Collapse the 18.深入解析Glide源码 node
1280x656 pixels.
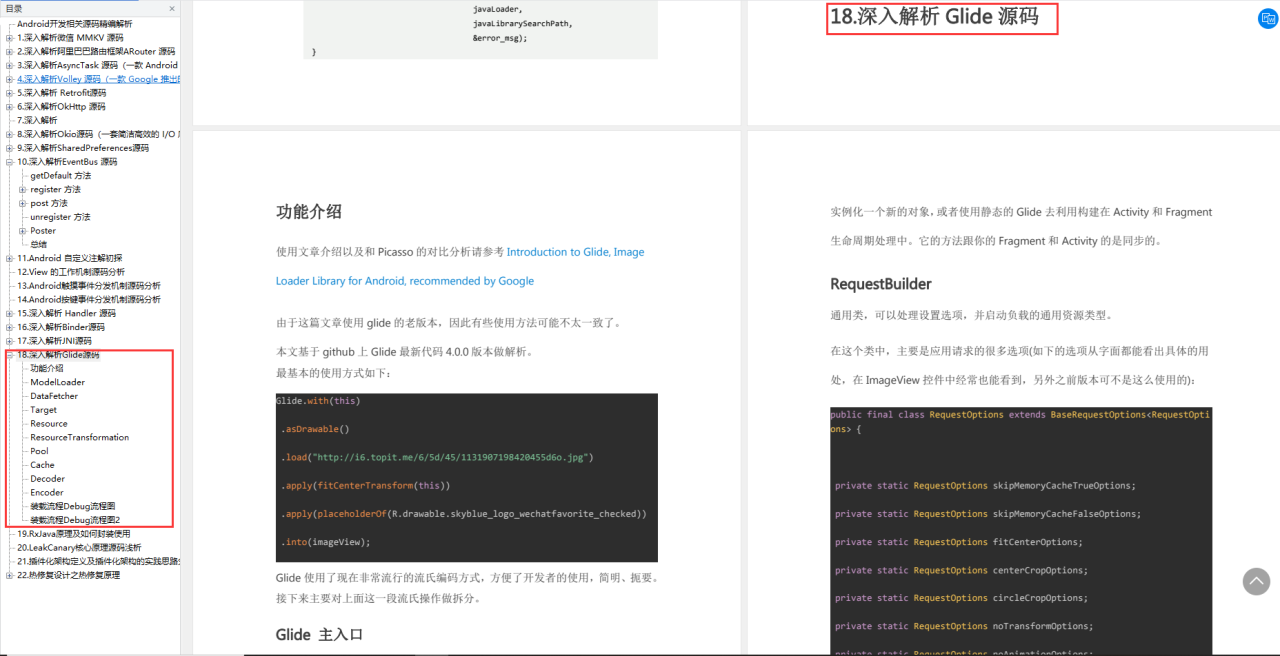click(9, 355)
